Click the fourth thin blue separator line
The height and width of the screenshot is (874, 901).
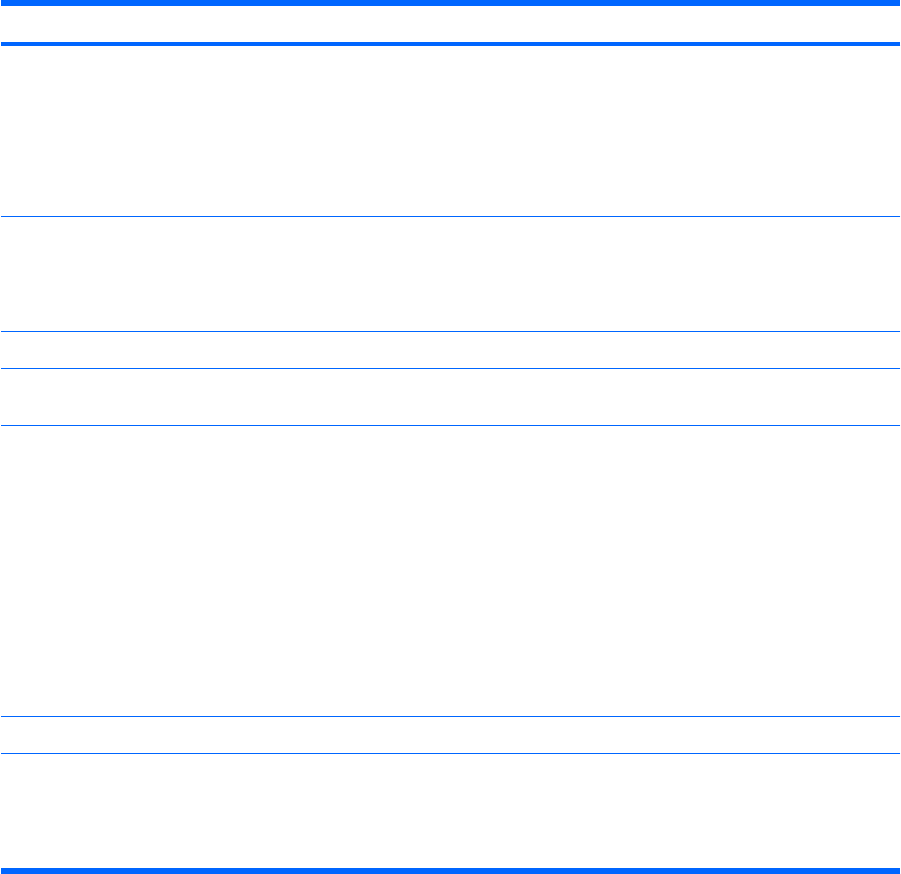click(450, 426)
